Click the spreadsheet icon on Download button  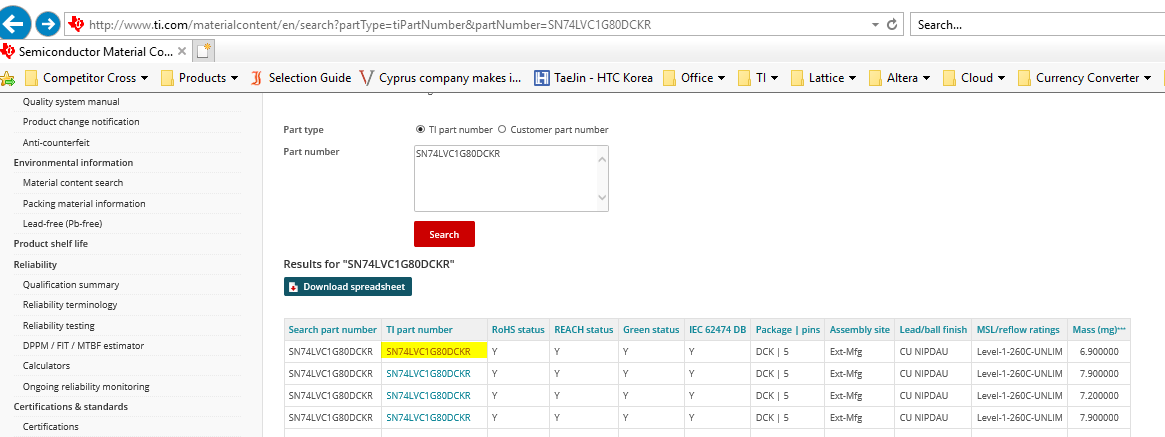pos(293,287)
